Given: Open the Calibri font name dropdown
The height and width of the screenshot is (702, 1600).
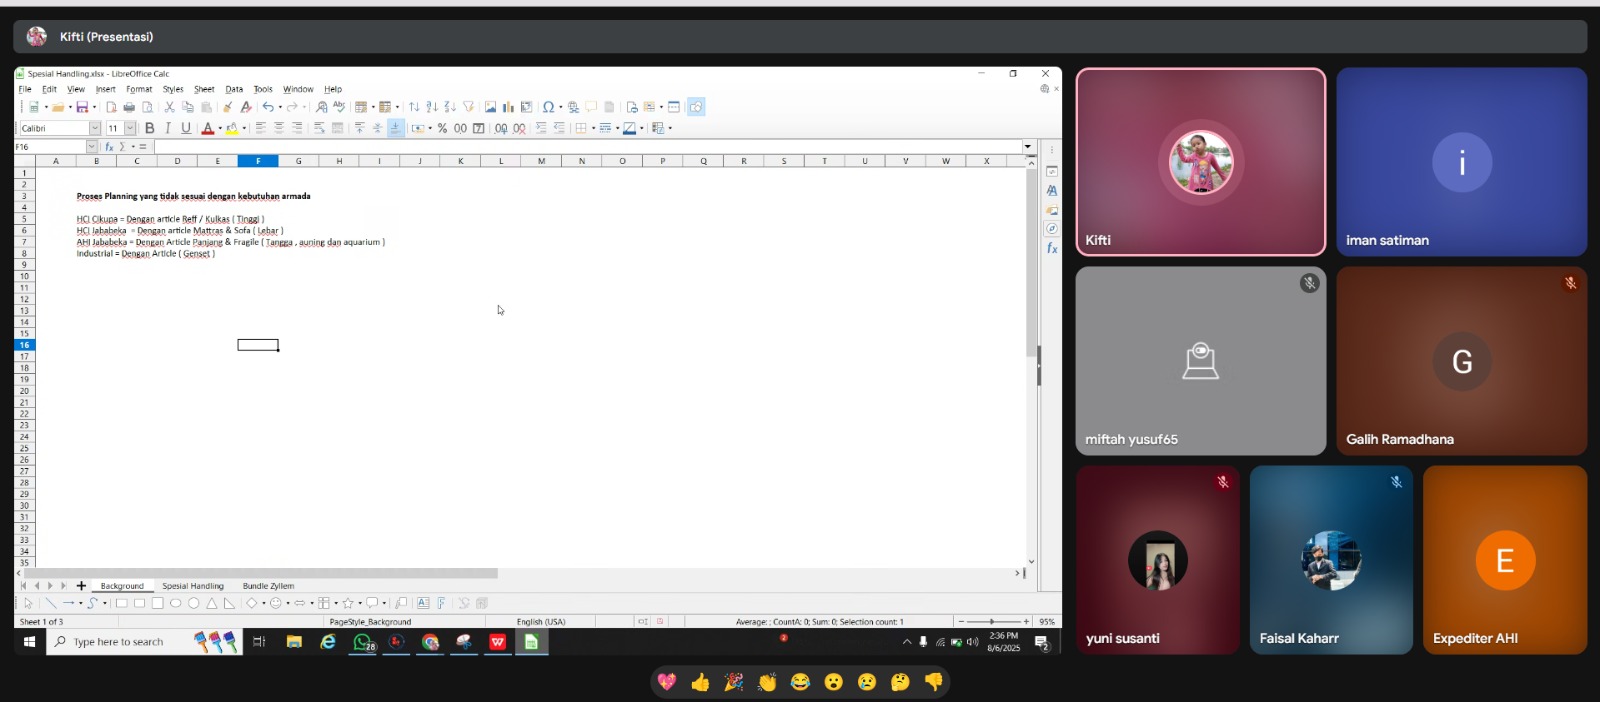Looking at the screenshot, I should 95,128.
